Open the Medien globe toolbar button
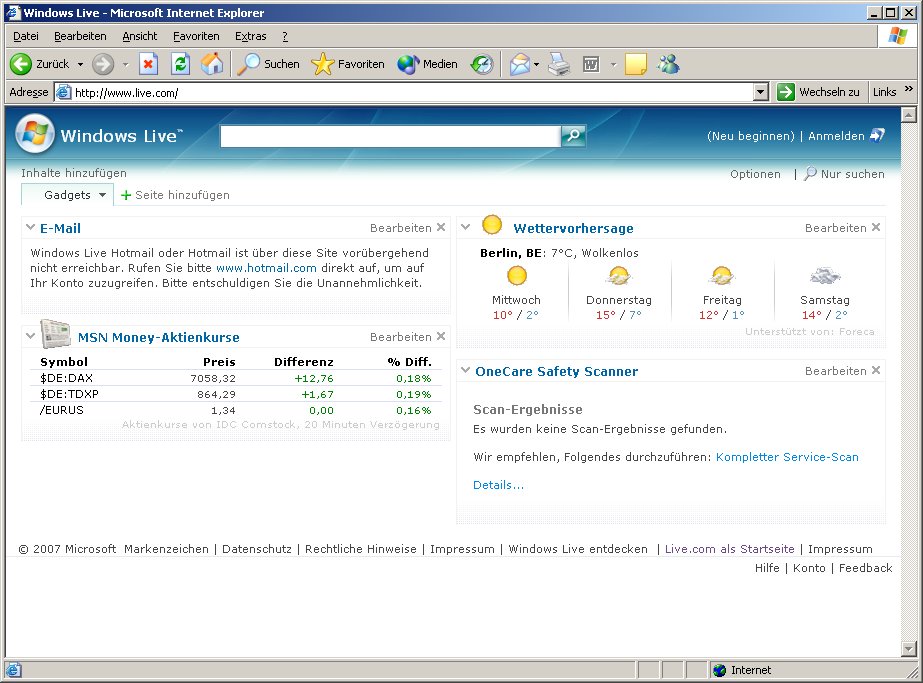Viewport: 923px width, 683px height. click(x=427, y=64)
